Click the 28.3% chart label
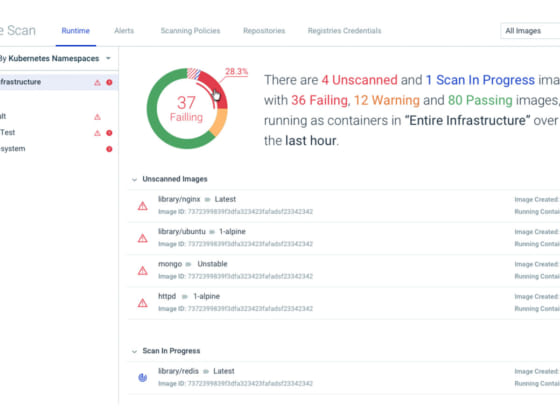 [x=236, y=71]
